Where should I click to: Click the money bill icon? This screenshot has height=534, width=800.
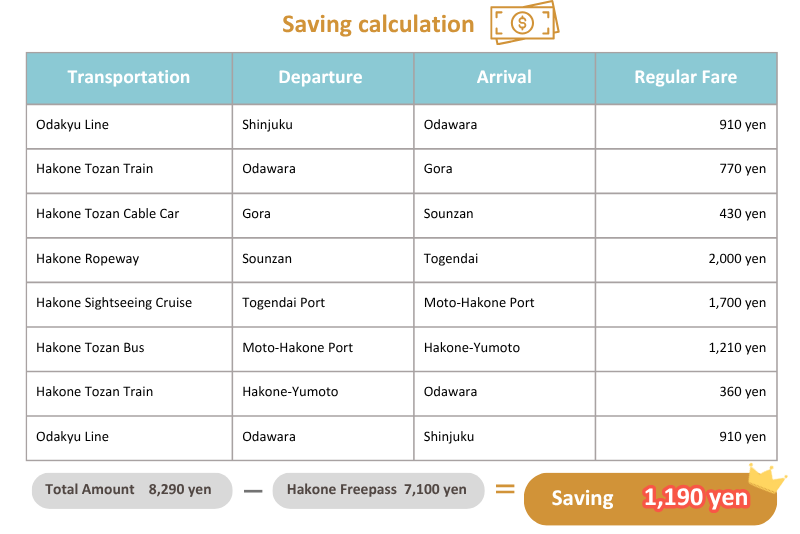click(524, 22)
